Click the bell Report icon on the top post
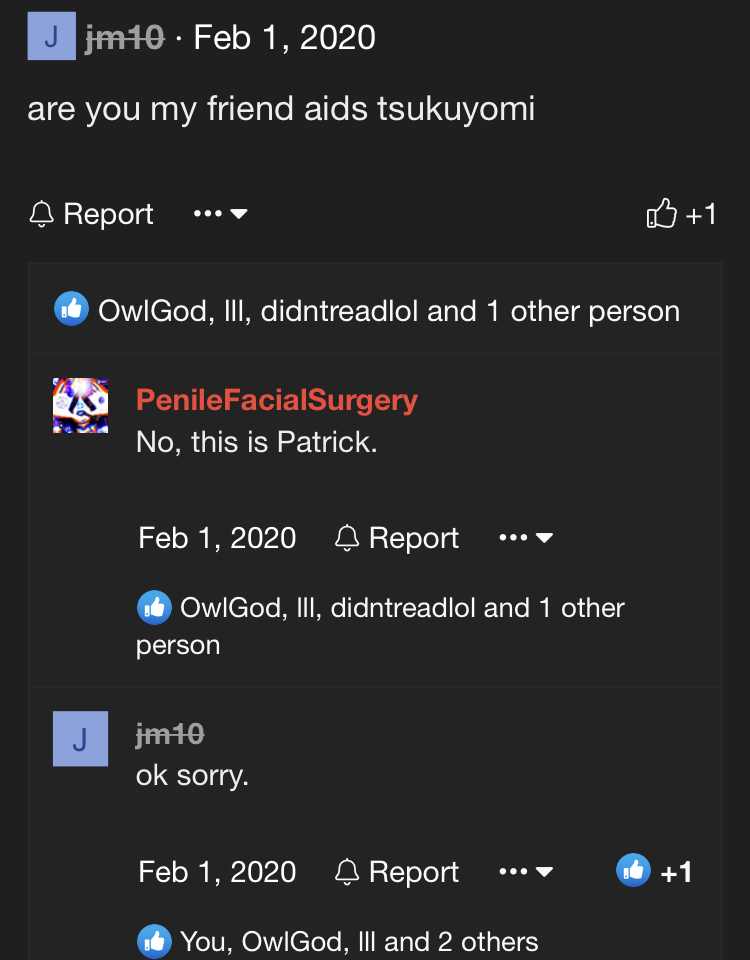The image size is (750, 960). tap(41, 214)
